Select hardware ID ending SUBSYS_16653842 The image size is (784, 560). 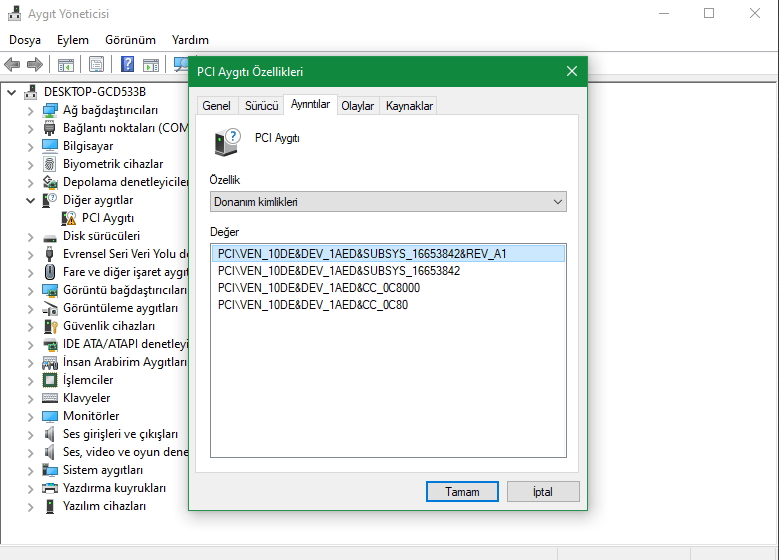[x=388, y=270]
